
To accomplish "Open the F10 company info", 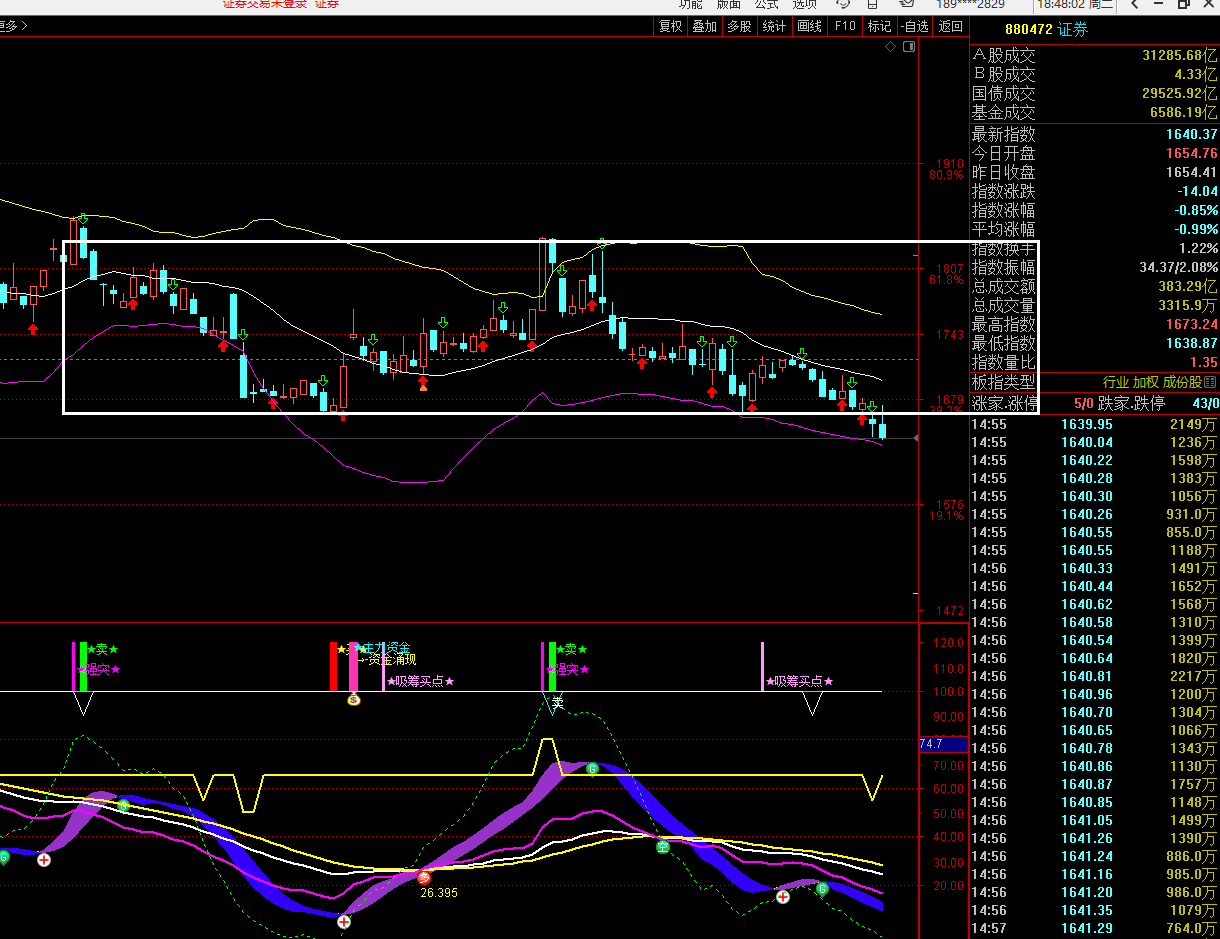I will pyautogui.click(x=845, y=26).
